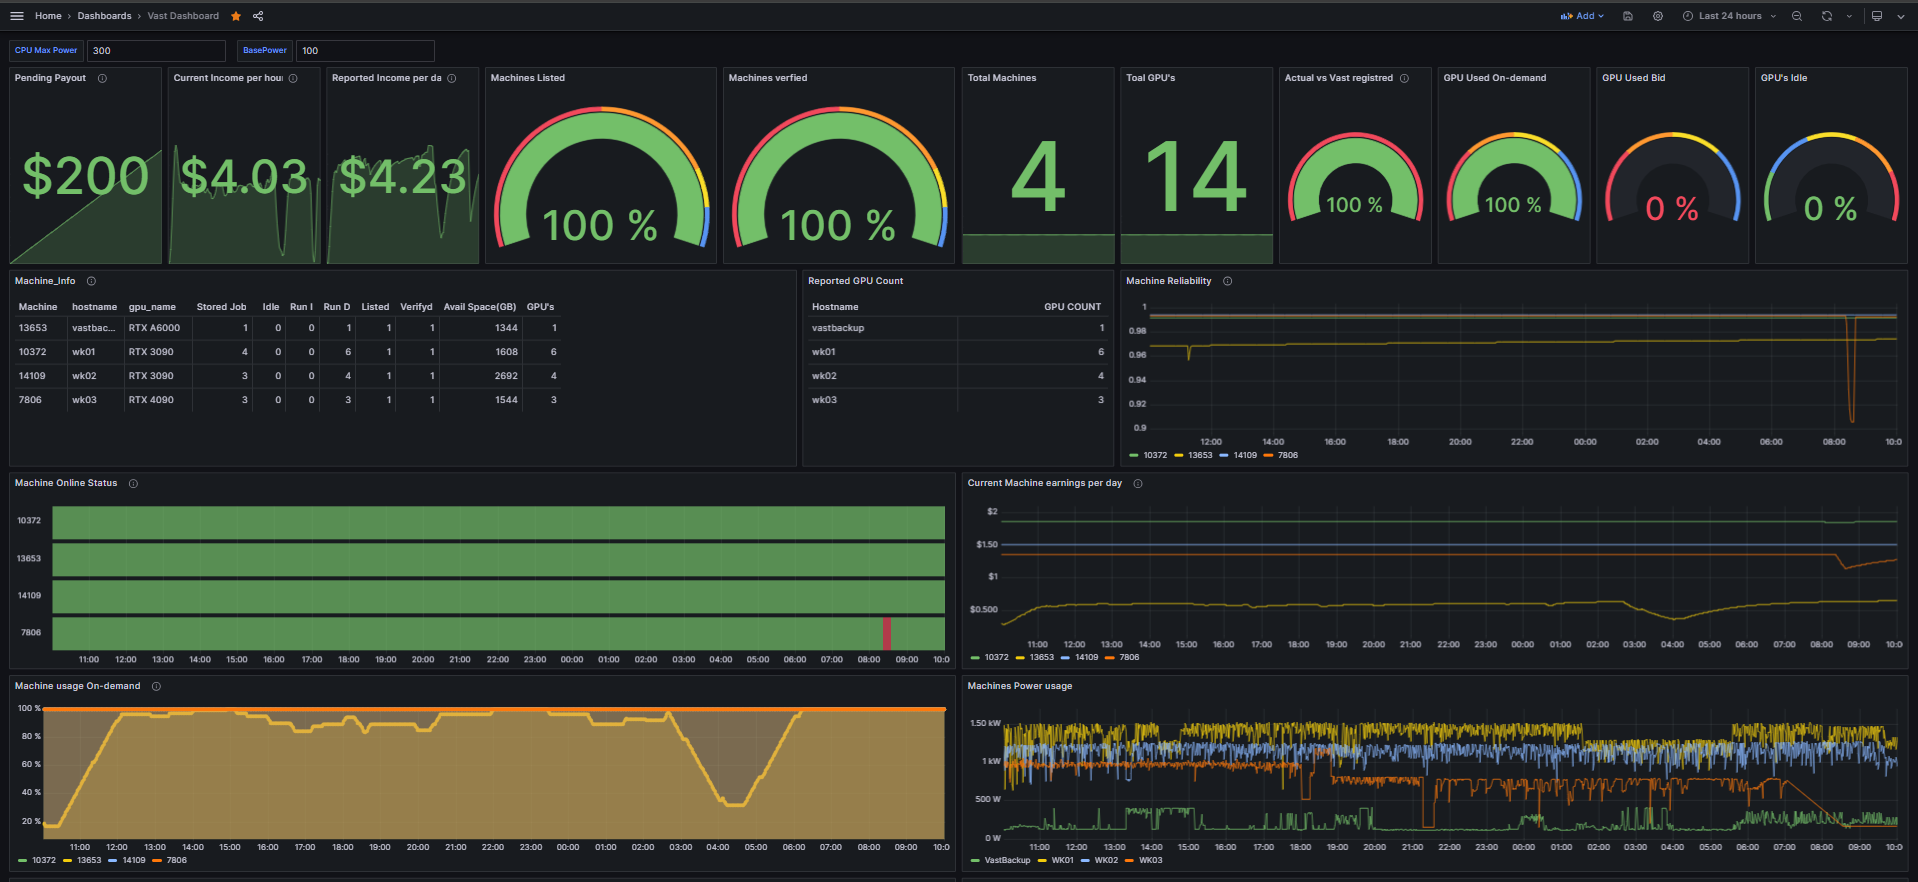
Task: Toggle series 14109 in earnings per day legend
Action: (1086, 657)
